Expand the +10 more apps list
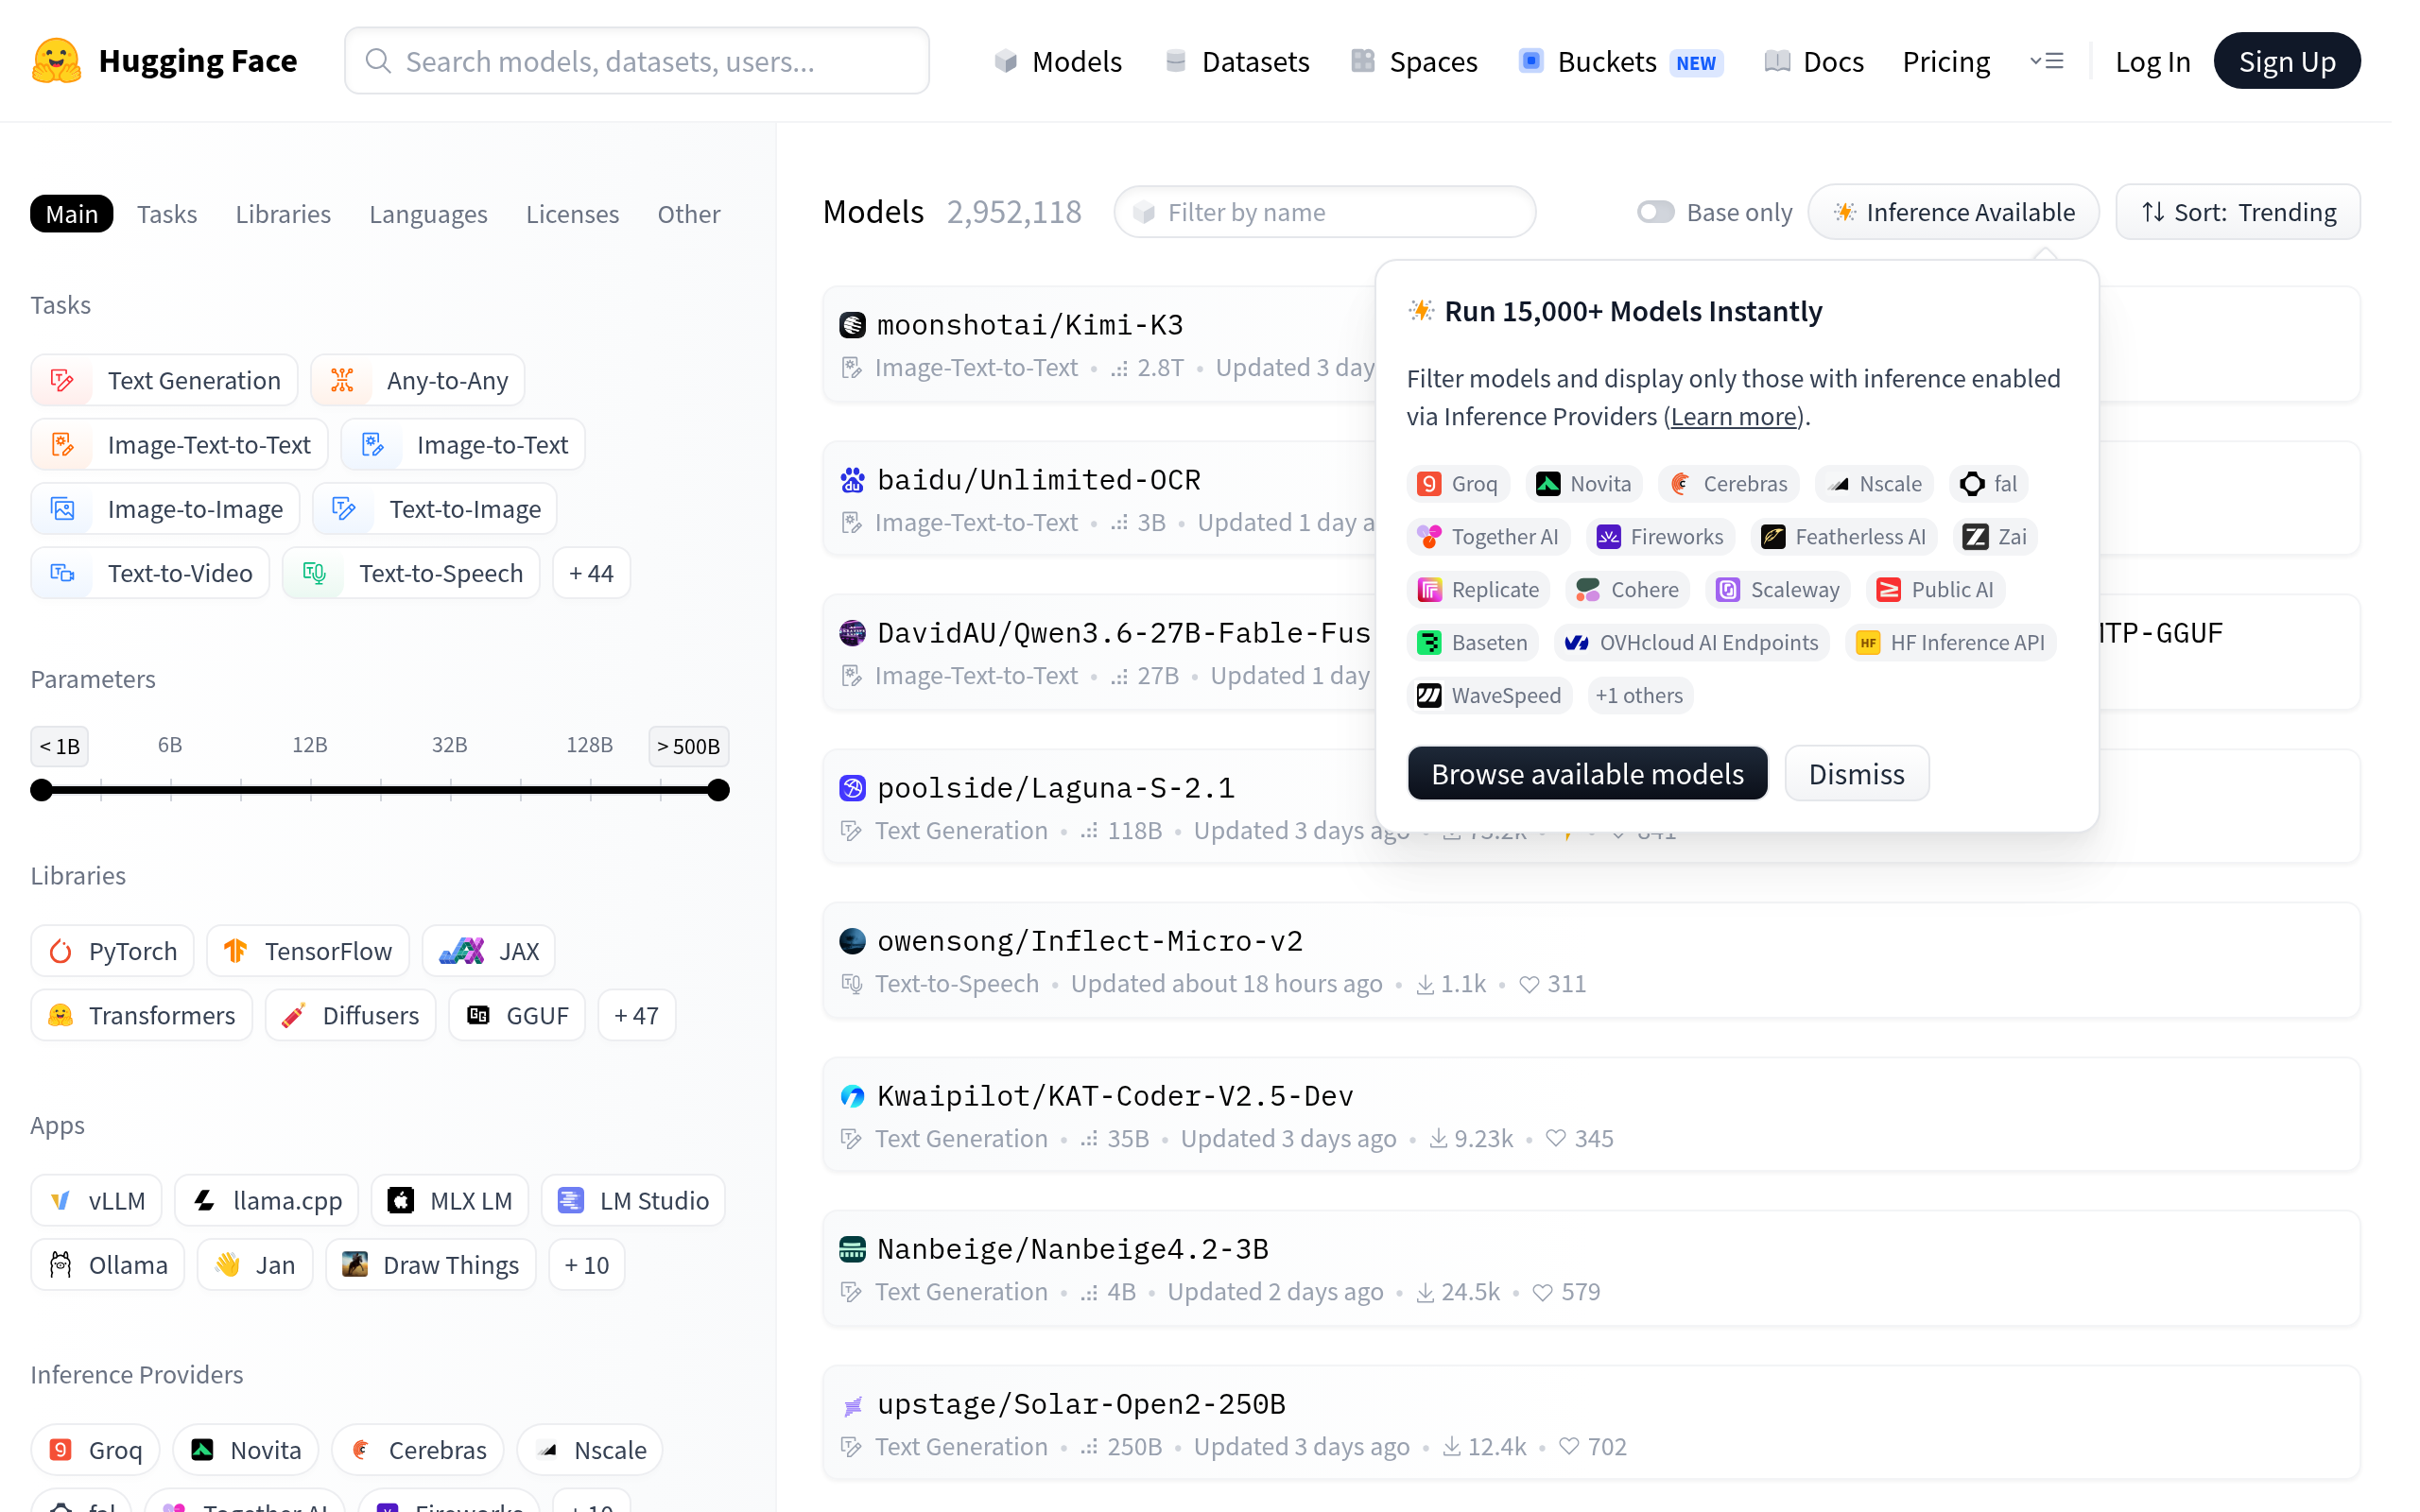Image resolution: width=2420 pixels, height=1512 pixels. (587, 1265)
